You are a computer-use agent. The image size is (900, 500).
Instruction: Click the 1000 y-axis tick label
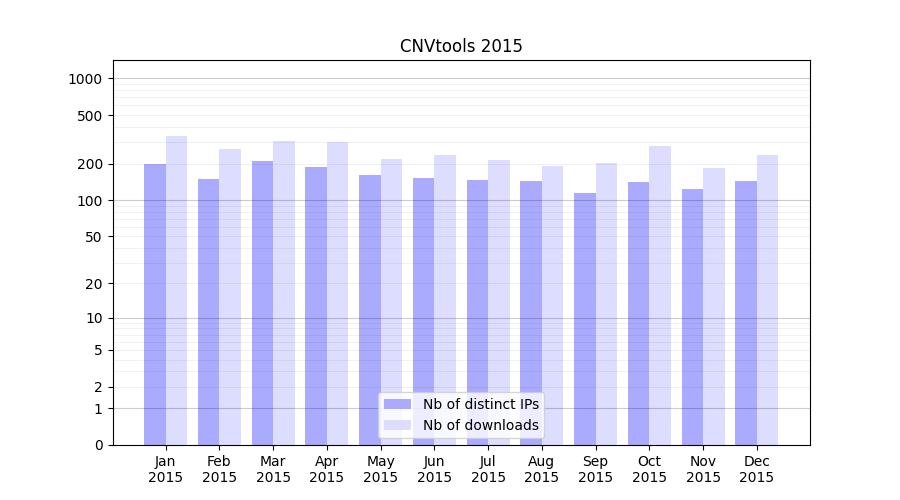coord(85,79)
